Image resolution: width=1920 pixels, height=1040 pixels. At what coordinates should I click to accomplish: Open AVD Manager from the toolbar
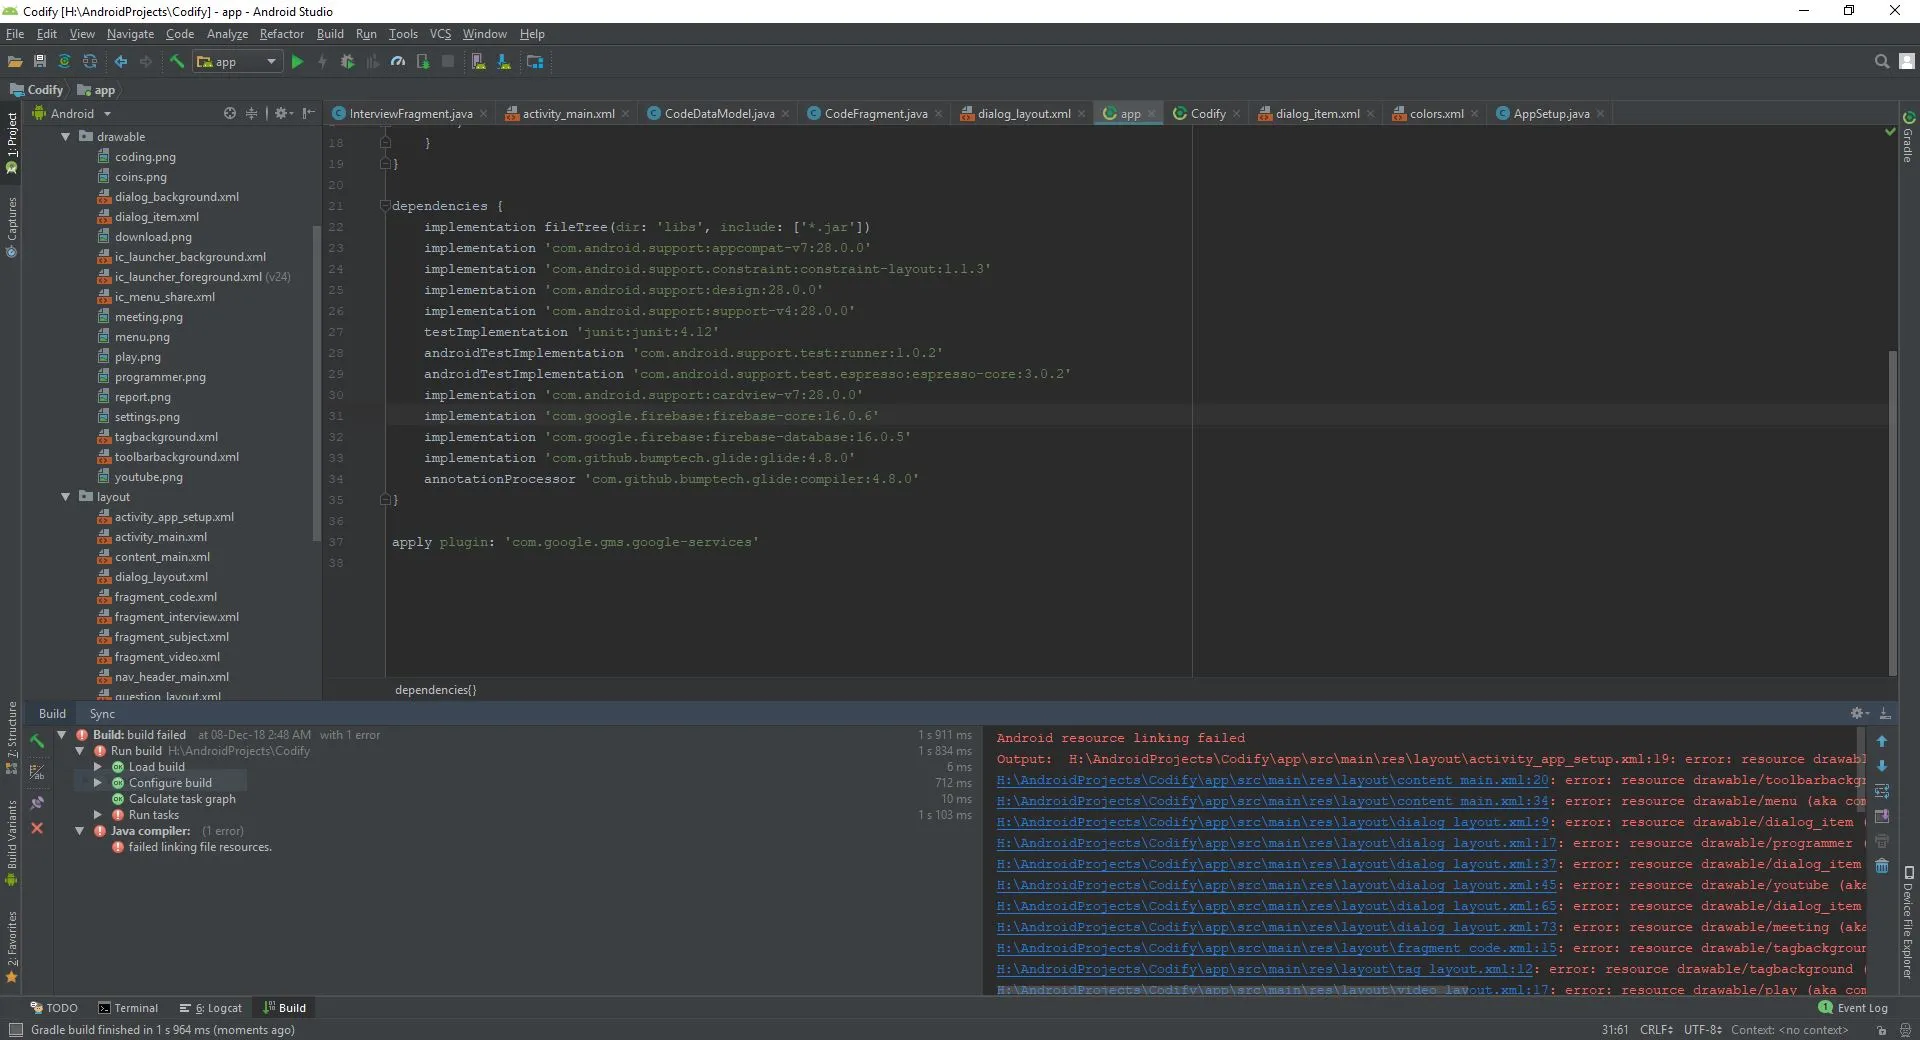click(479, 62)
